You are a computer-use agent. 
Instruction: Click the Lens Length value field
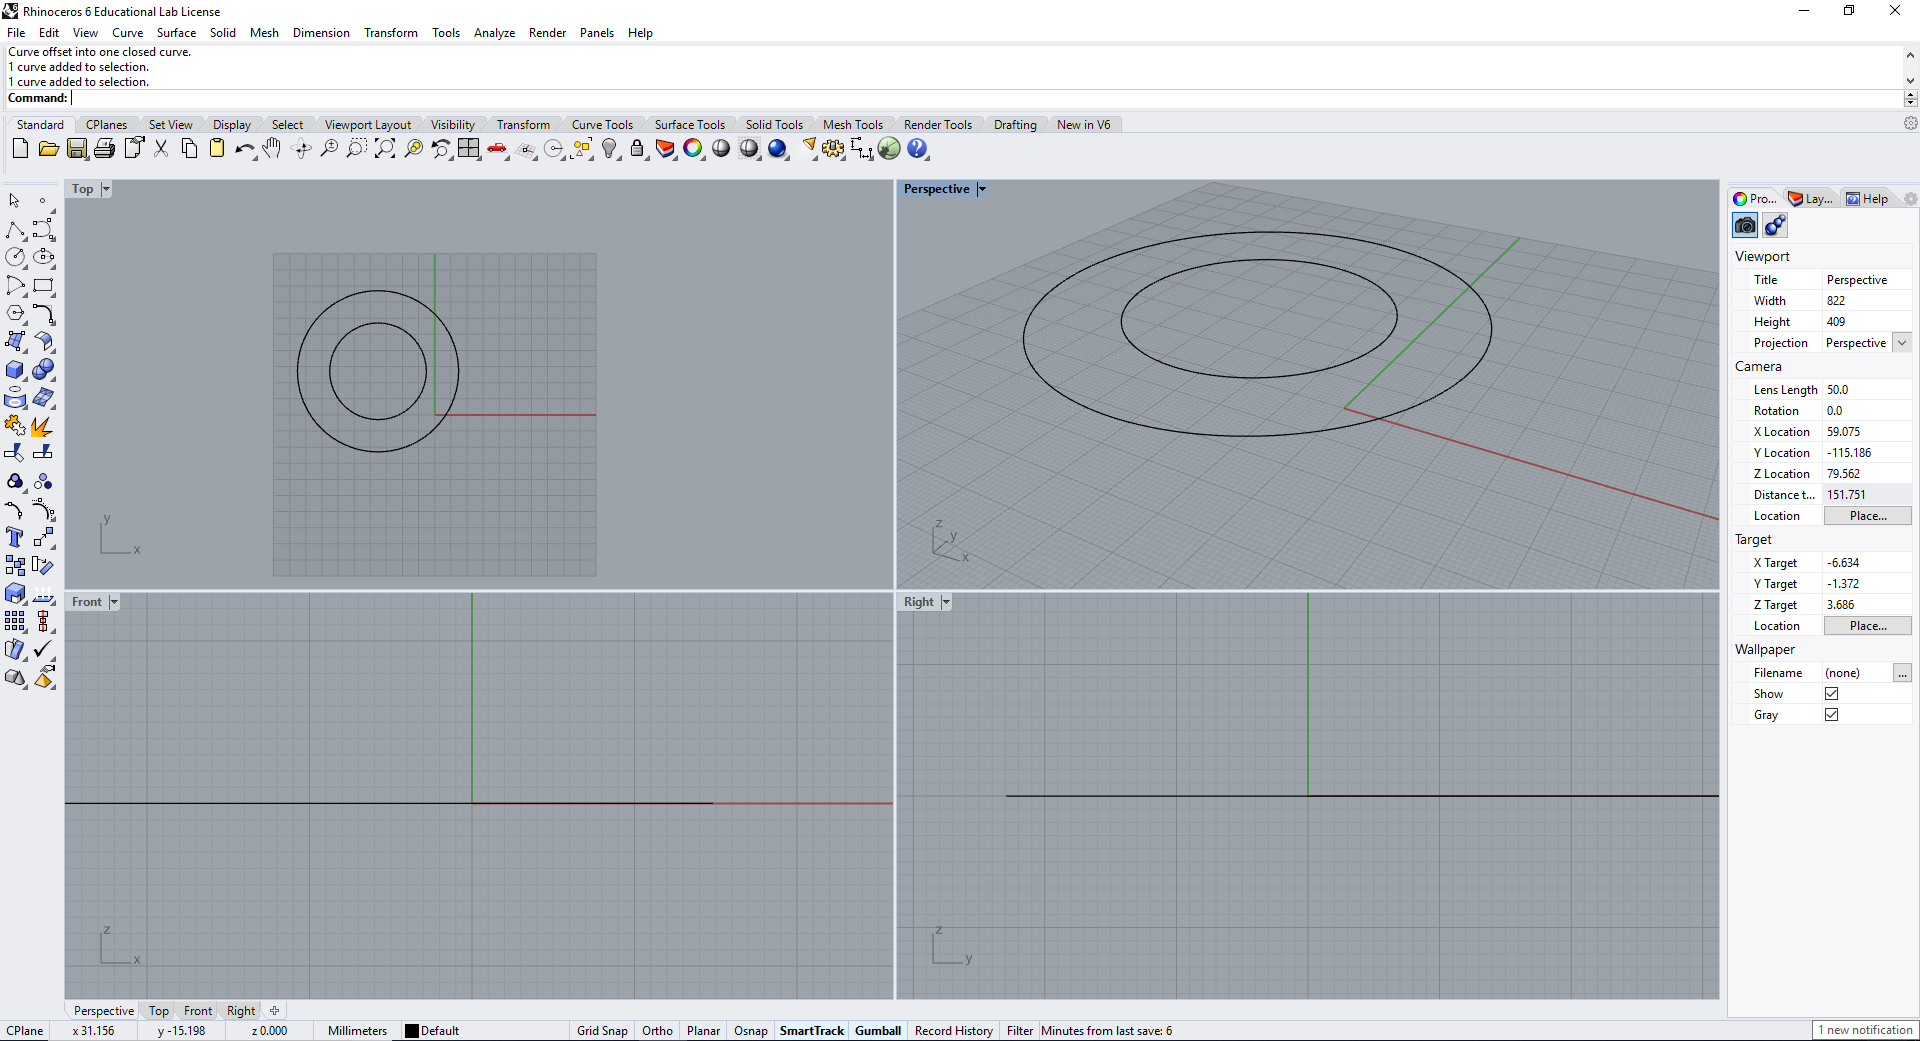[x=1867, y=390]
